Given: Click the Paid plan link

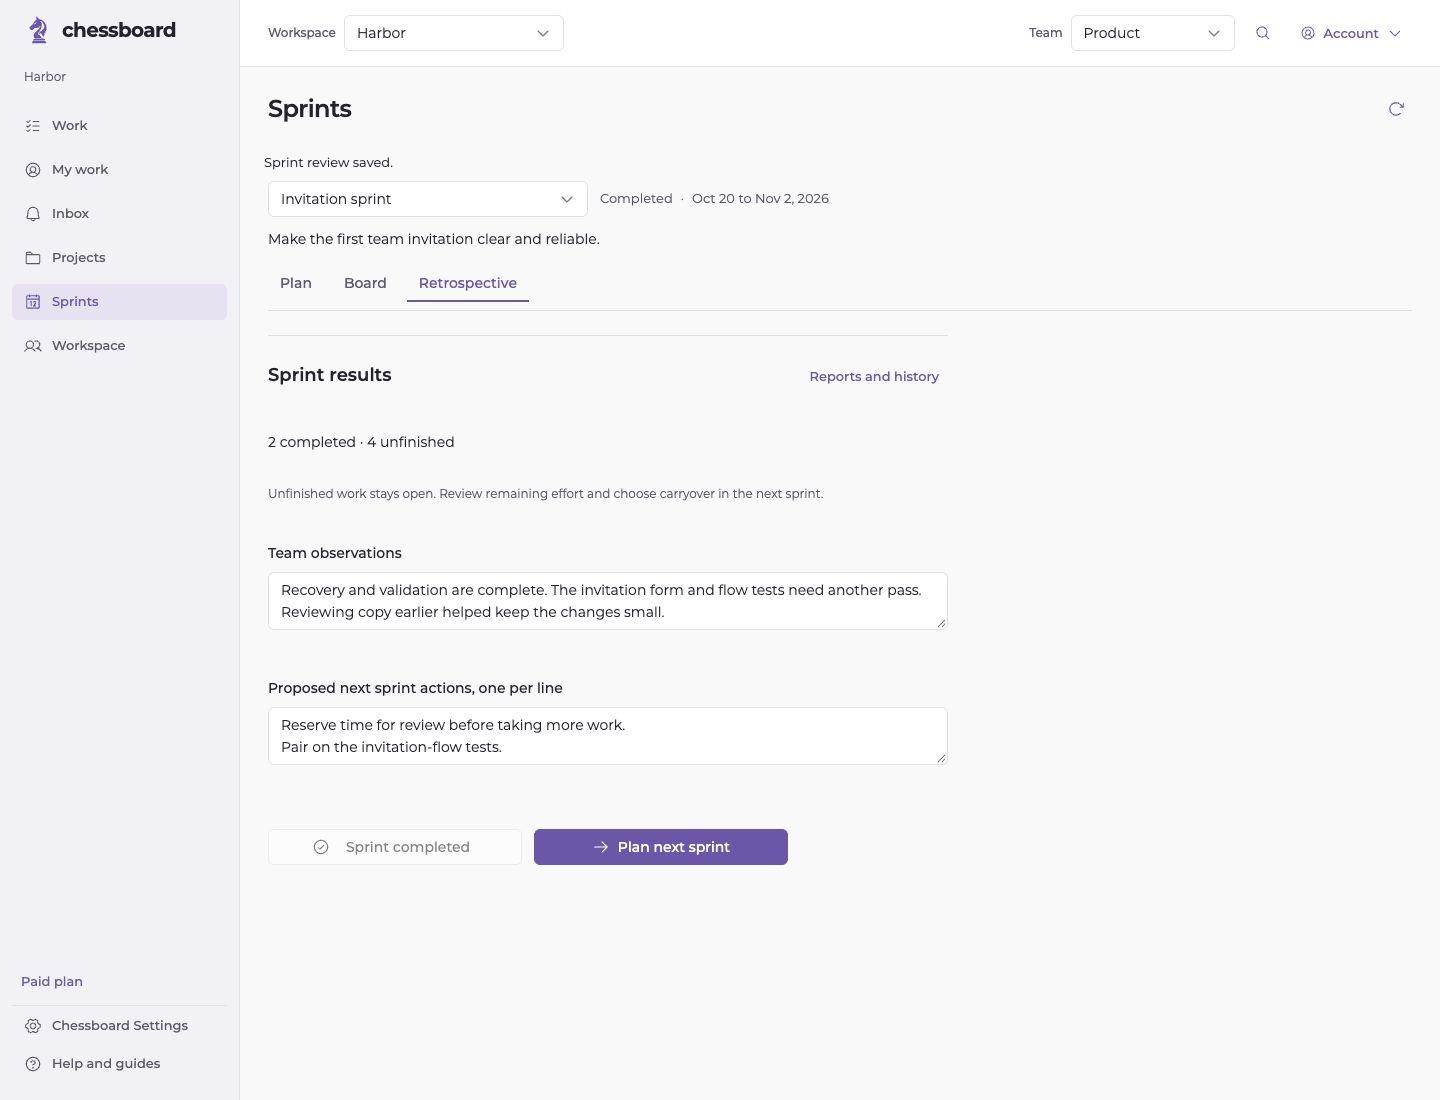Looking at the screenshot, I should [x=52, y=982].
